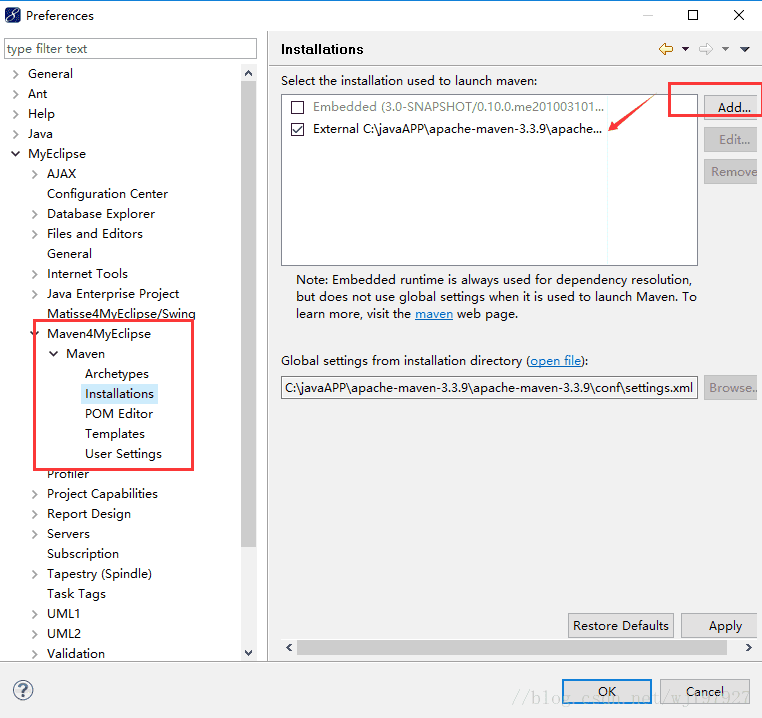This screenshot has width=762, height=718.
Task: Expand the Database Explorer node
Action: tap(35, 214)
